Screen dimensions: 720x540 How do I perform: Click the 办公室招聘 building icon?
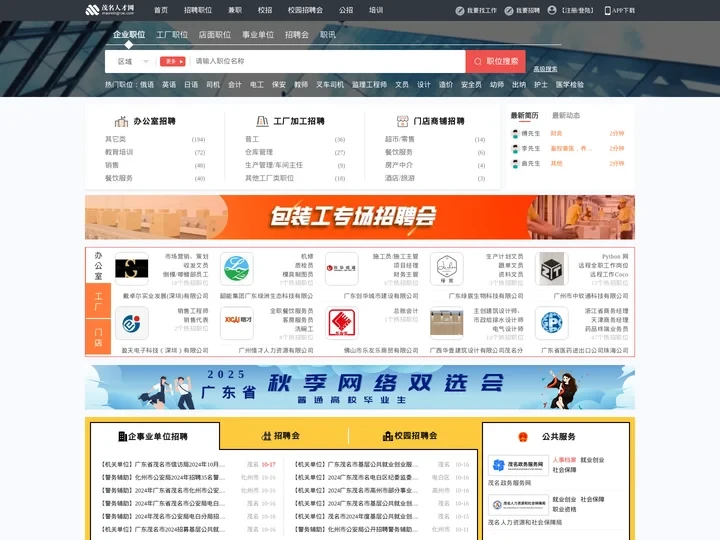pyautogui.click(x=121, y=121)
